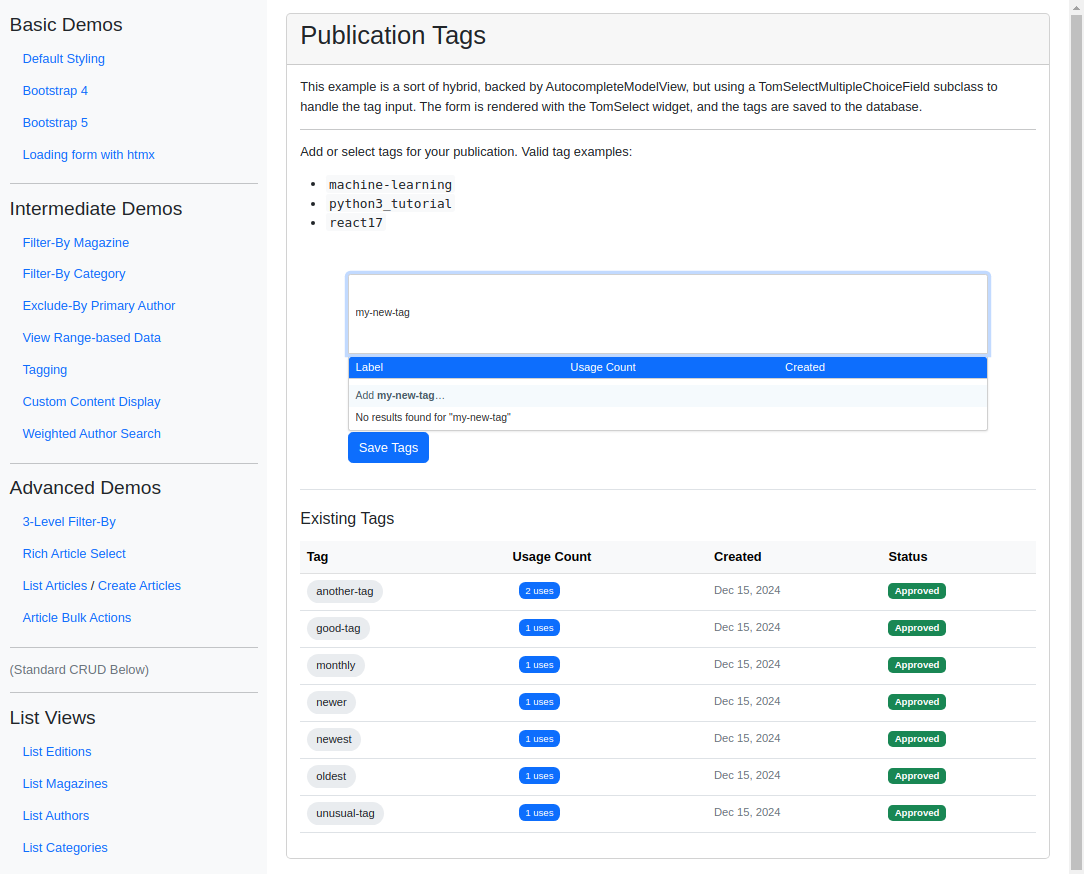The image size is (1084, 874).
Task: Open Weighted Author Search demo
Action: (x=92, y=434)
